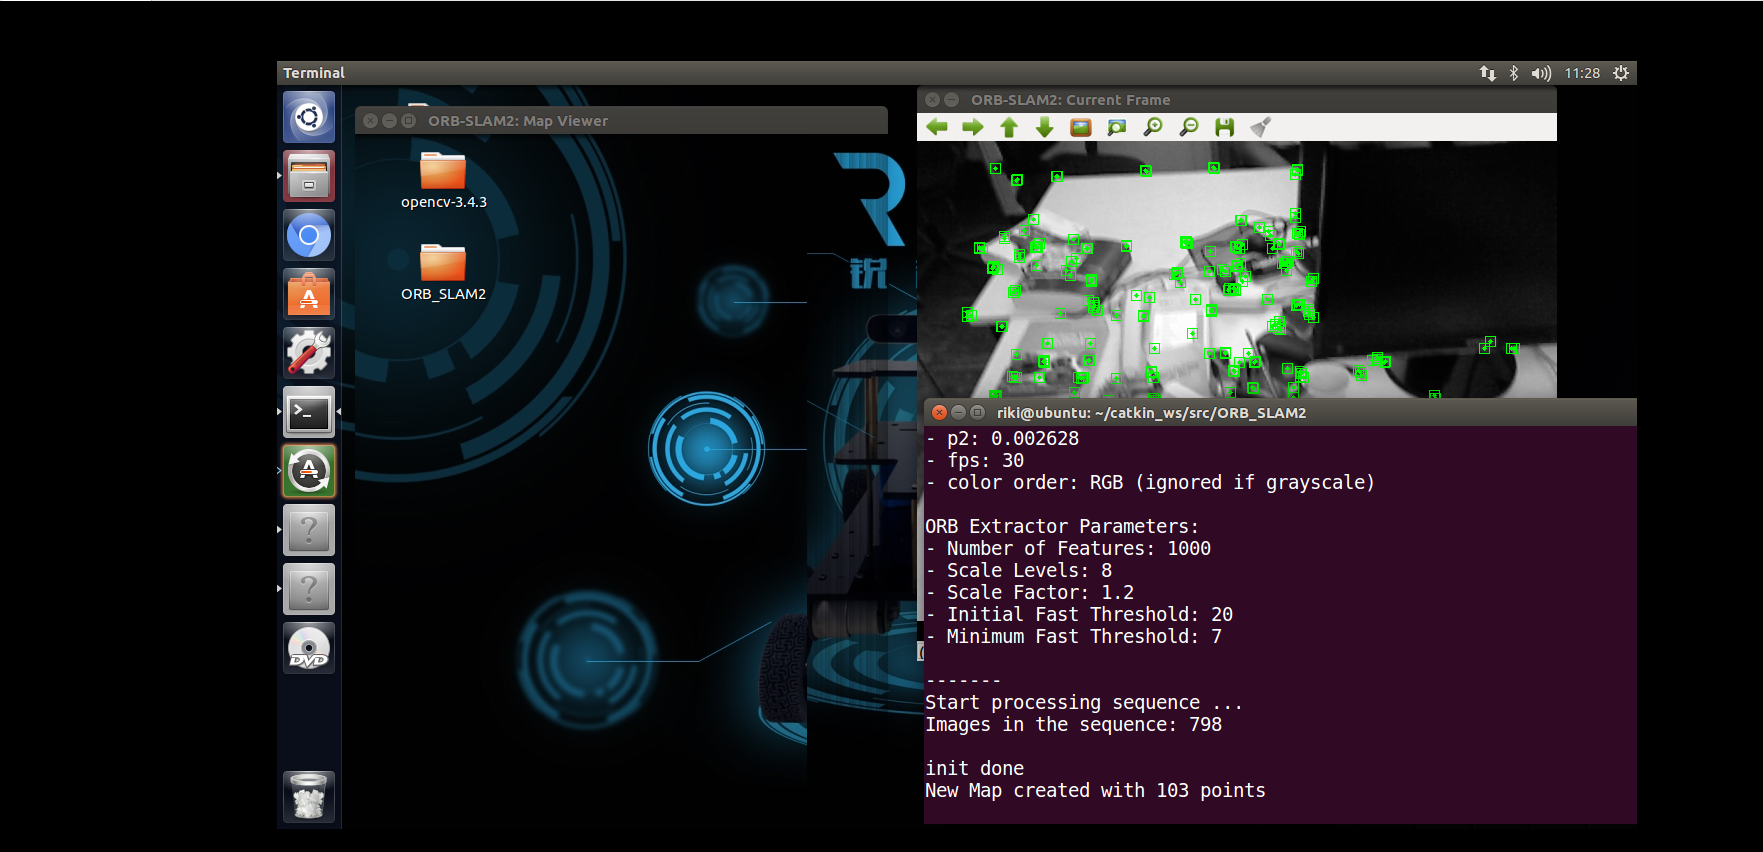
Task: Click 'ORB Extractor Parameters:' heading in terminal
Action: (x=1062, y=526)
